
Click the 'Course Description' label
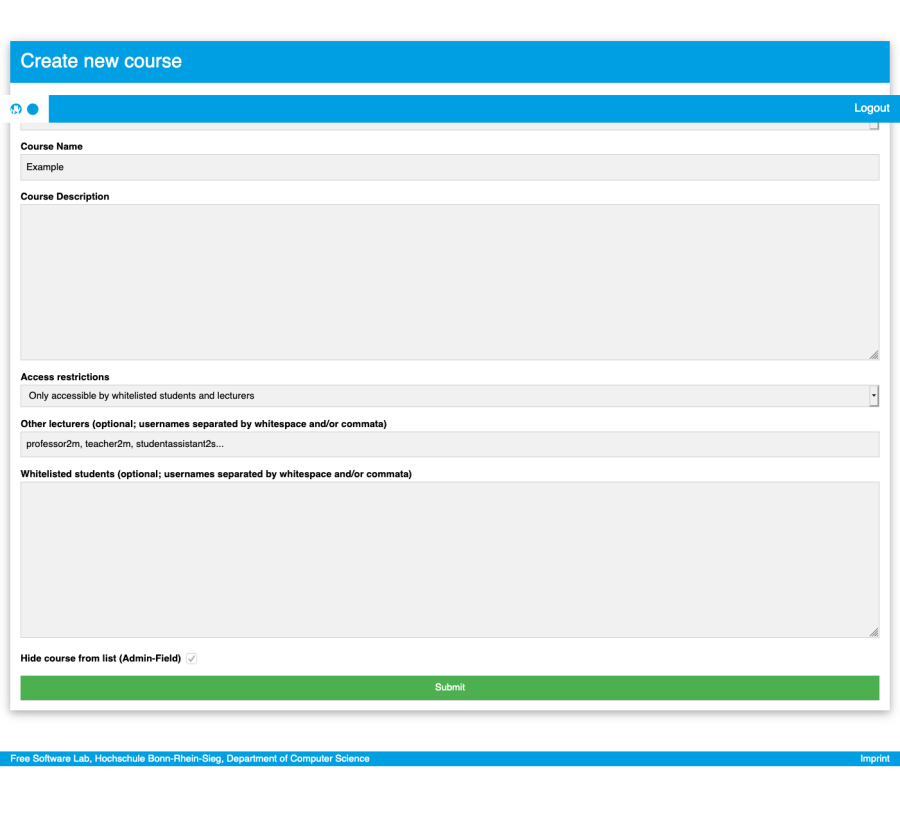[x=65, y=196]
